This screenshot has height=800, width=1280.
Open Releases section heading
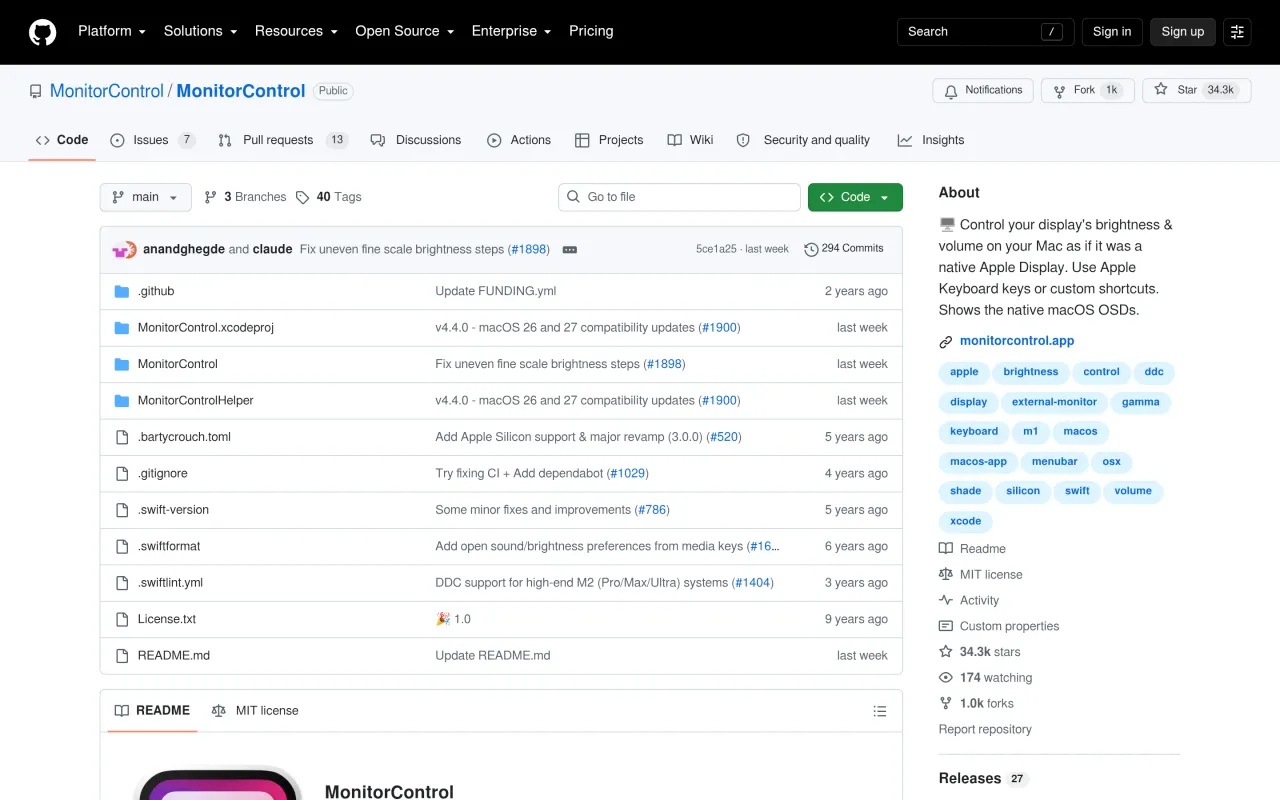pos(970,779)
